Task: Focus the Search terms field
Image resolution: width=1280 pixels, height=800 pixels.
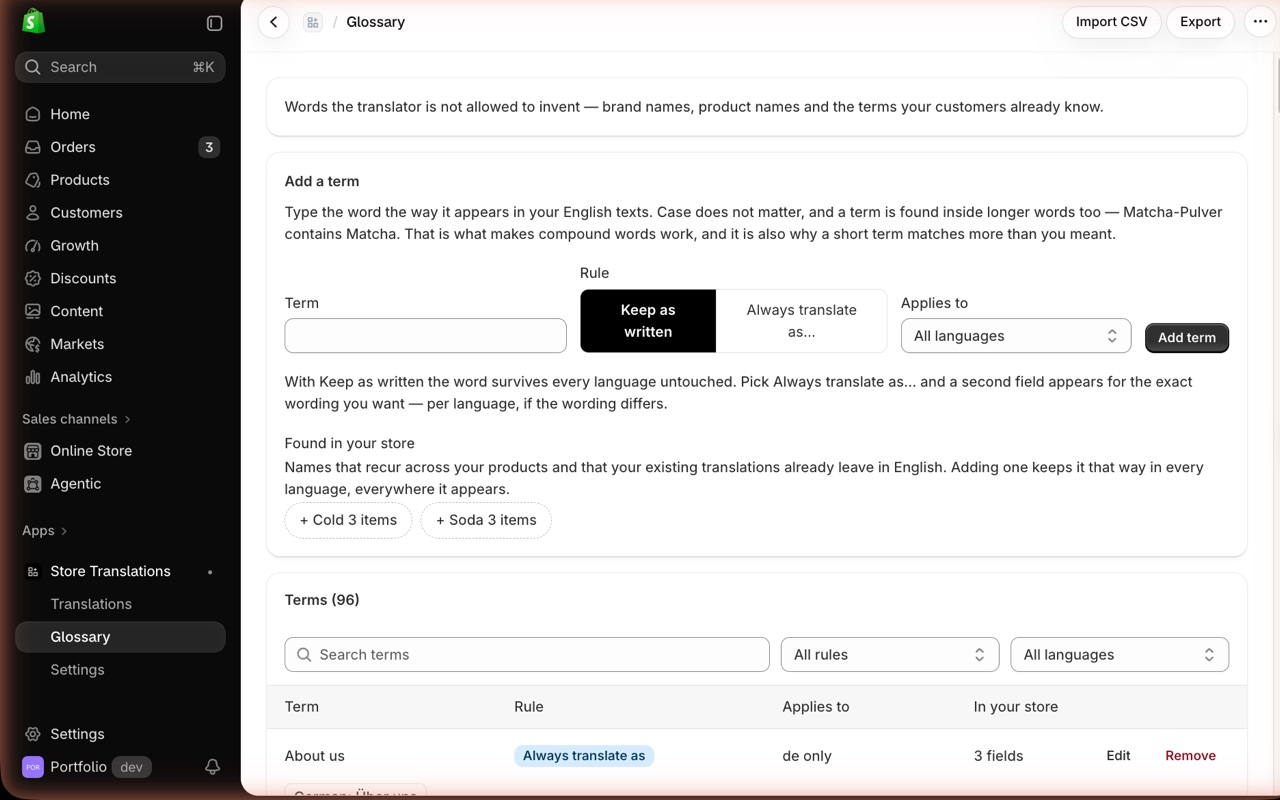Action: tap(527, 655)
